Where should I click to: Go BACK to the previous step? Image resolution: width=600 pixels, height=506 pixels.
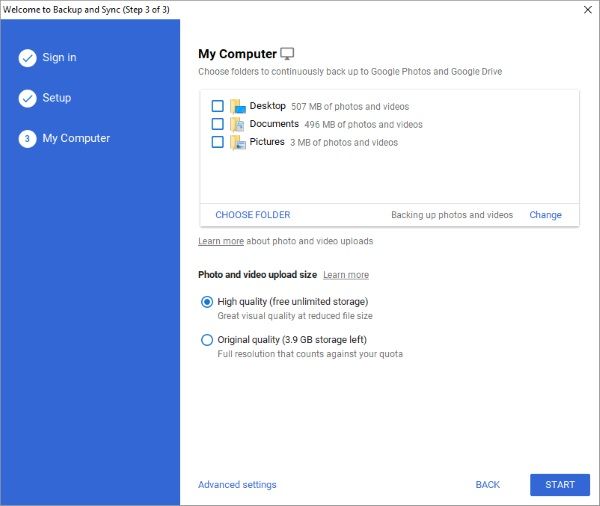click(x=488, y=485)
